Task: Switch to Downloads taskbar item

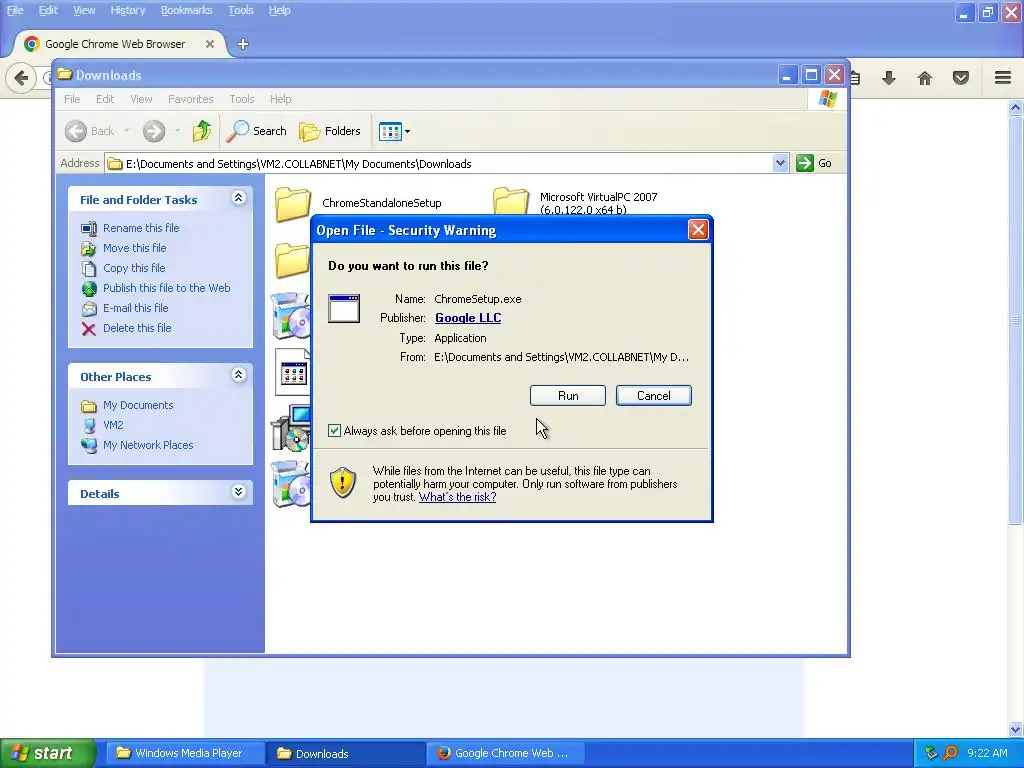Action: 345,753
